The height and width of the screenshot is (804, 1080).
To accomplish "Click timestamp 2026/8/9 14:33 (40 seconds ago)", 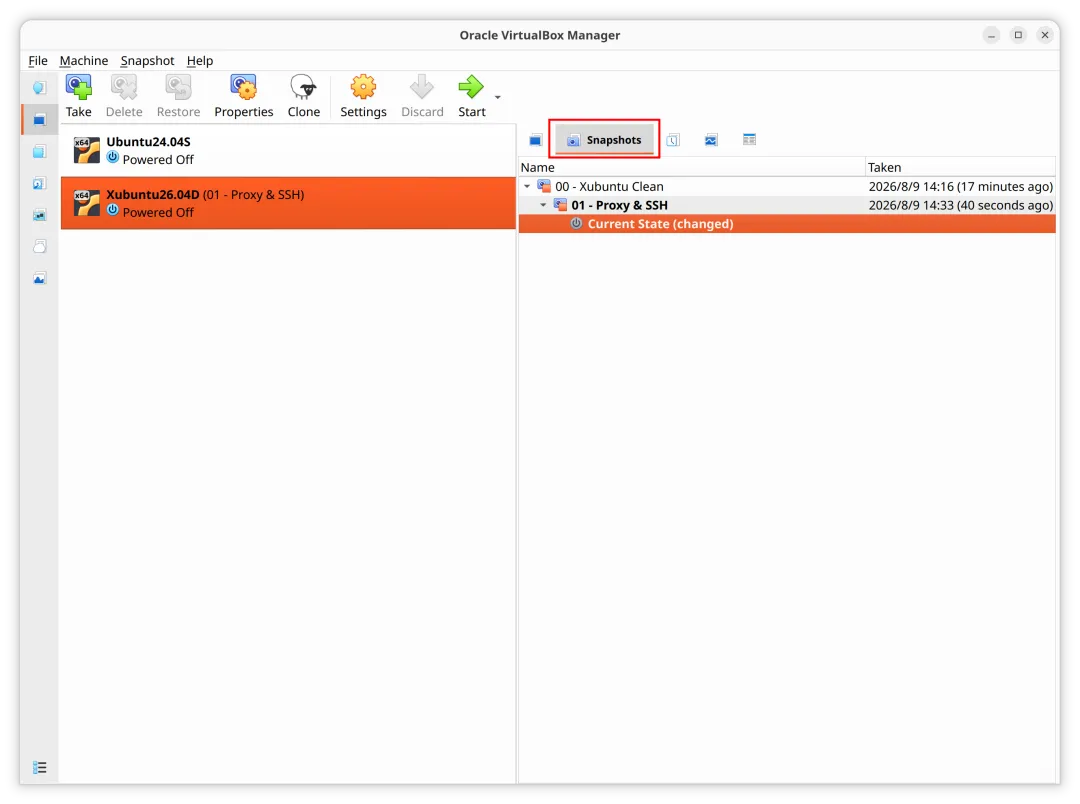I will (x=960, y=205).
